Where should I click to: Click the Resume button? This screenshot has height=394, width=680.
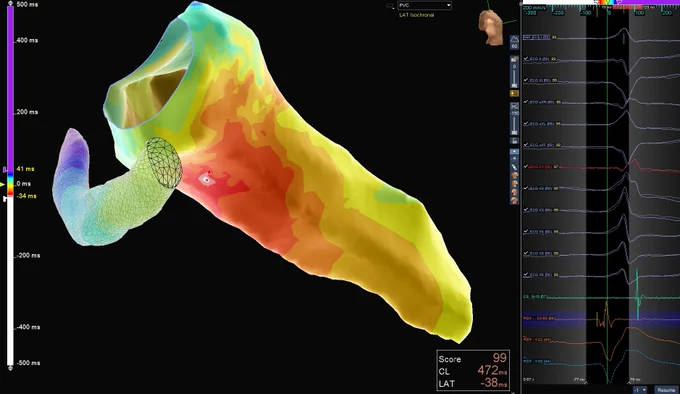[x=666, y=390]
